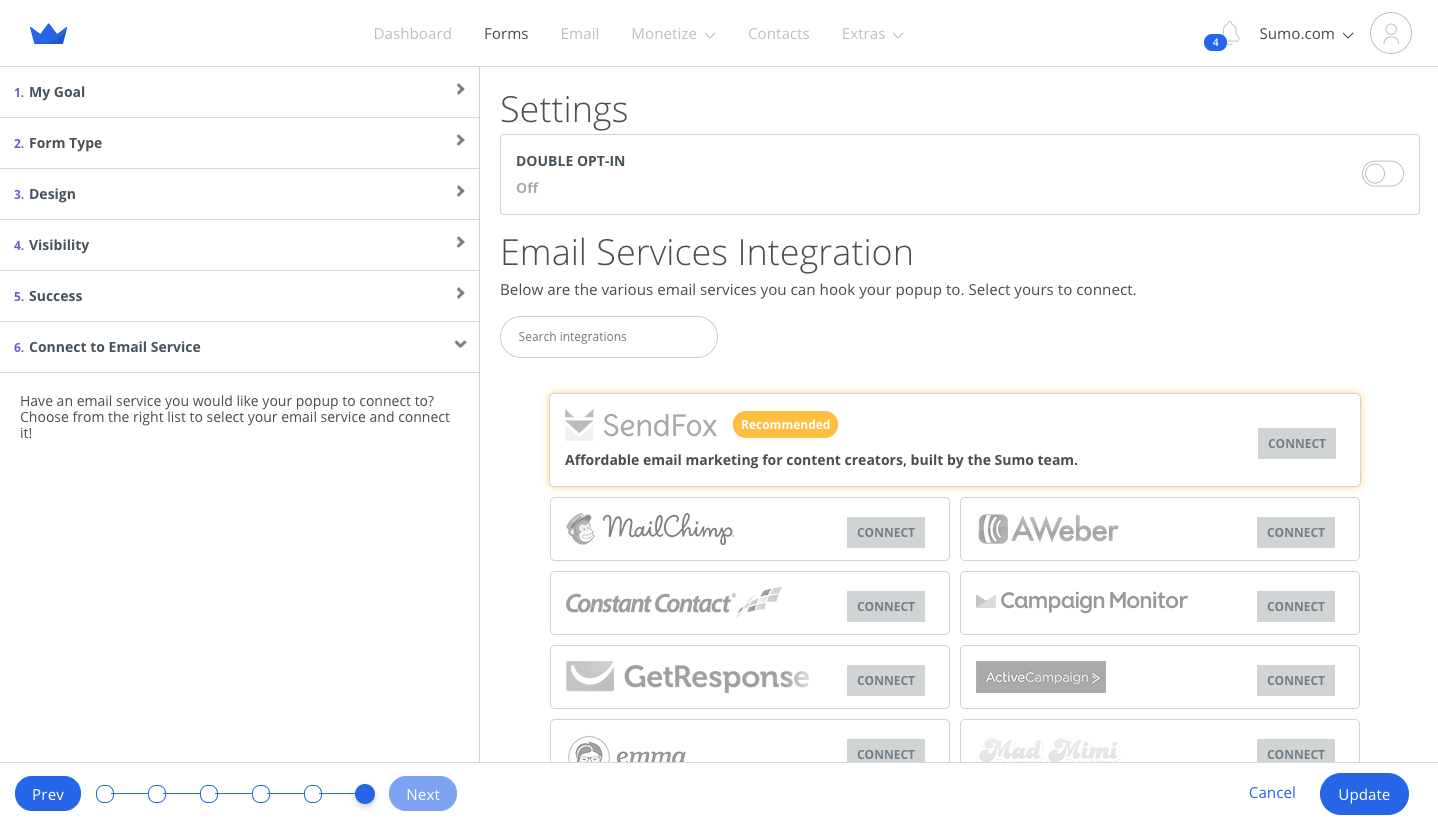The width and height of the screenshot is (1438, 825).
Task: Click the AWeber logo
Action: (x=1047, y=529)
